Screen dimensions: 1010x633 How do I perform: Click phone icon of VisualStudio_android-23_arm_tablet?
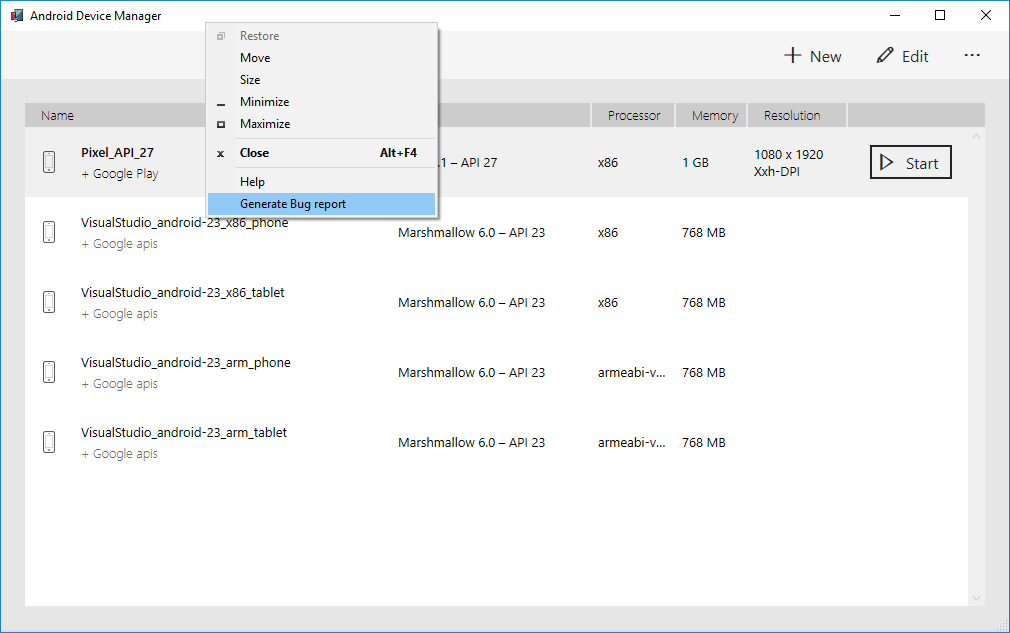tap(49, 442)
